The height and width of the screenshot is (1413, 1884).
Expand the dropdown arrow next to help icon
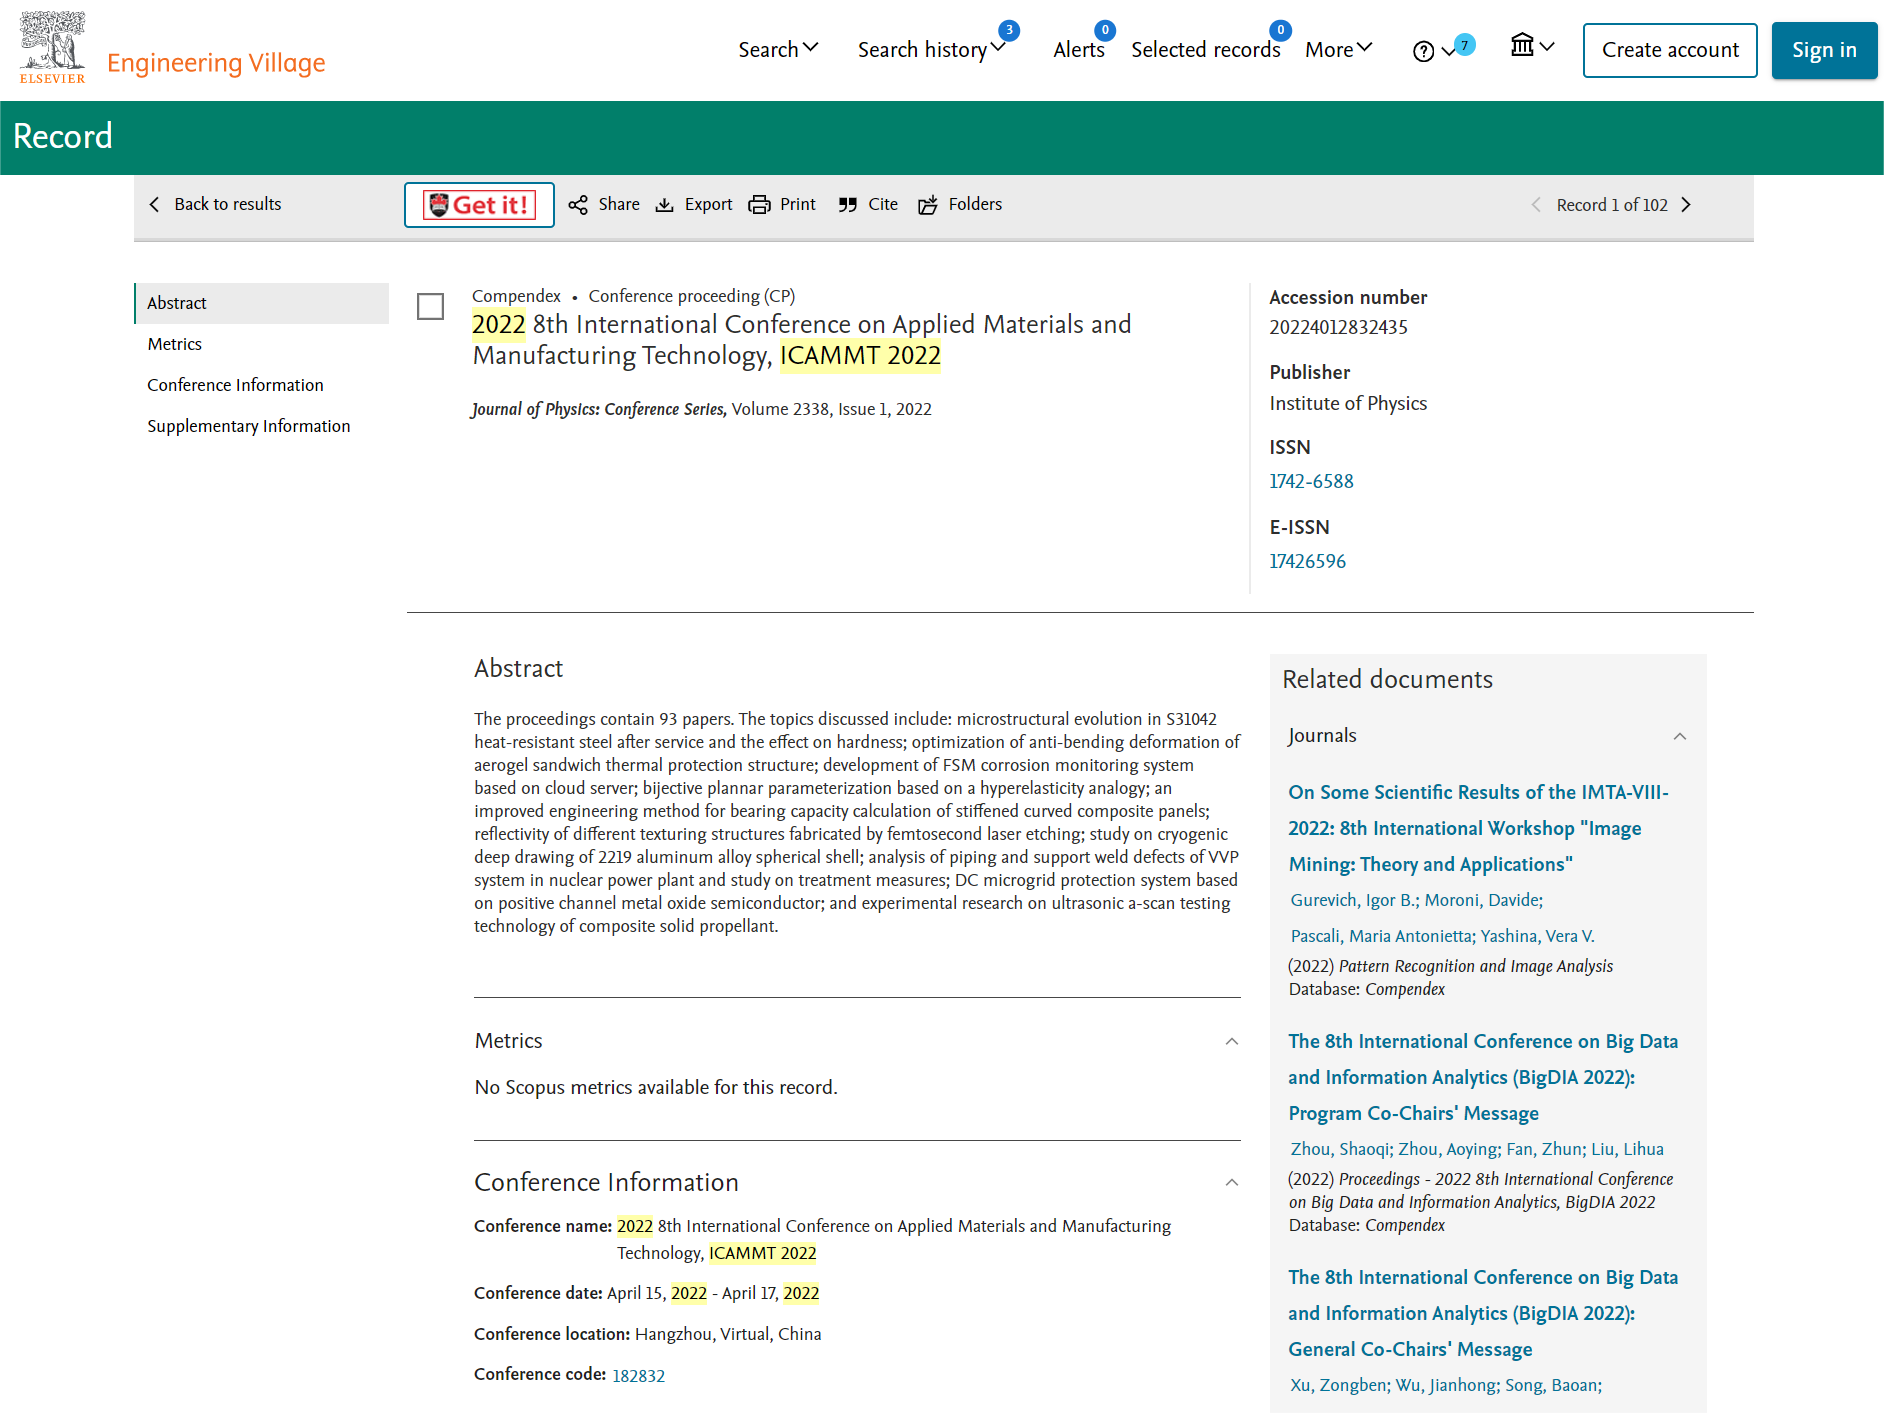(x=1447, y=52)
